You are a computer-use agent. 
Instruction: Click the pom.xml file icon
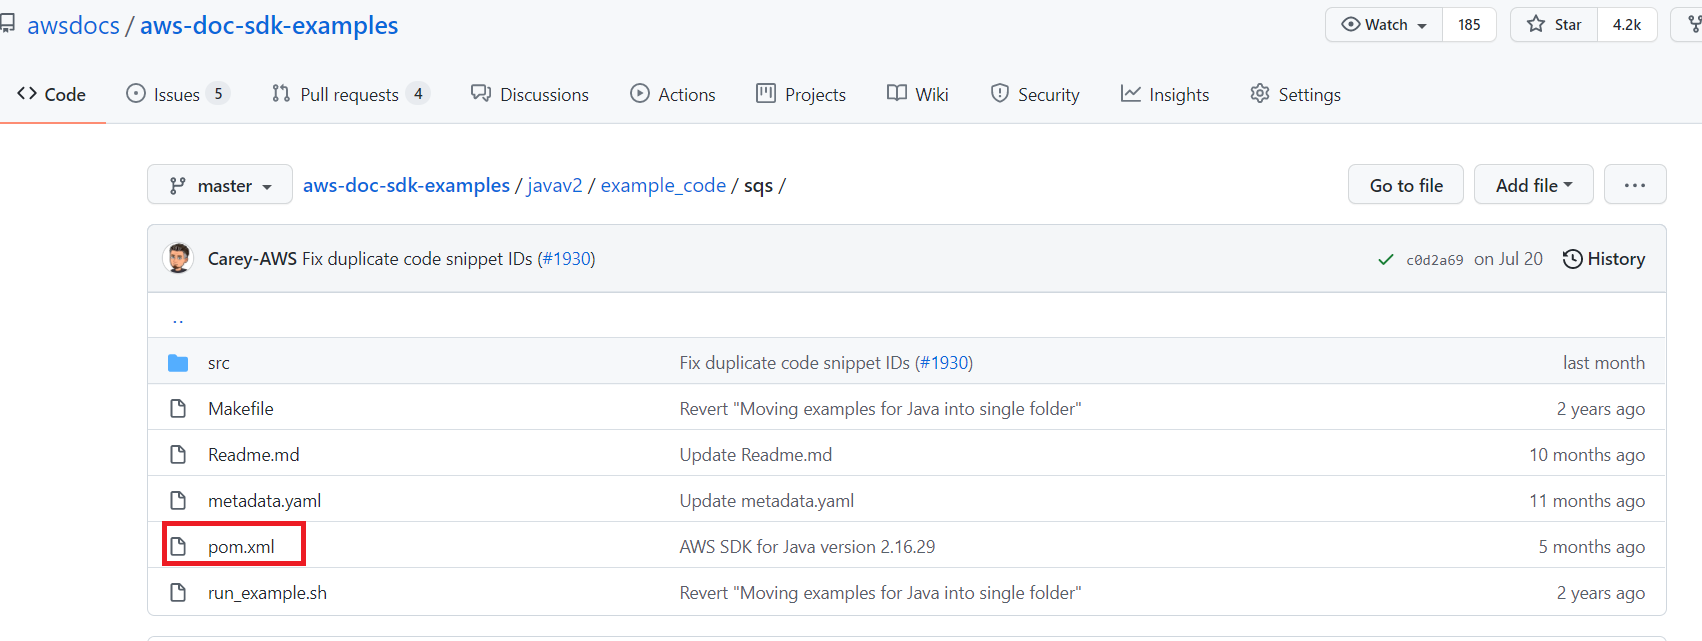coord(178,547)
